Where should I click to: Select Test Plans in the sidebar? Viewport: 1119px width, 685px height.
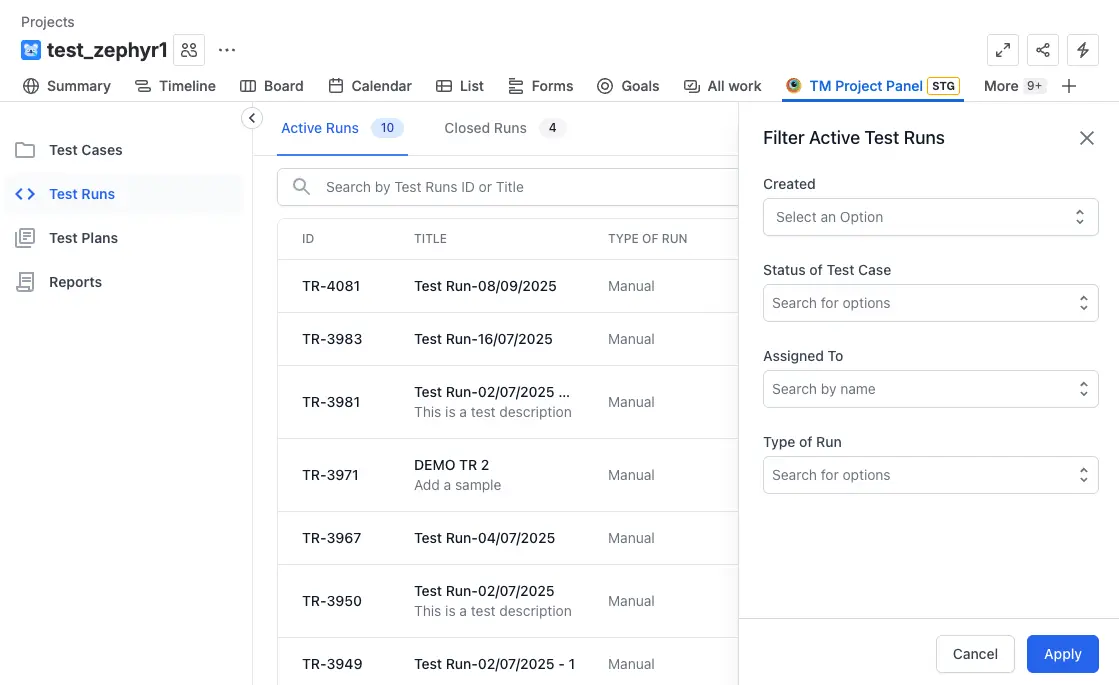(x=82, y=237)
